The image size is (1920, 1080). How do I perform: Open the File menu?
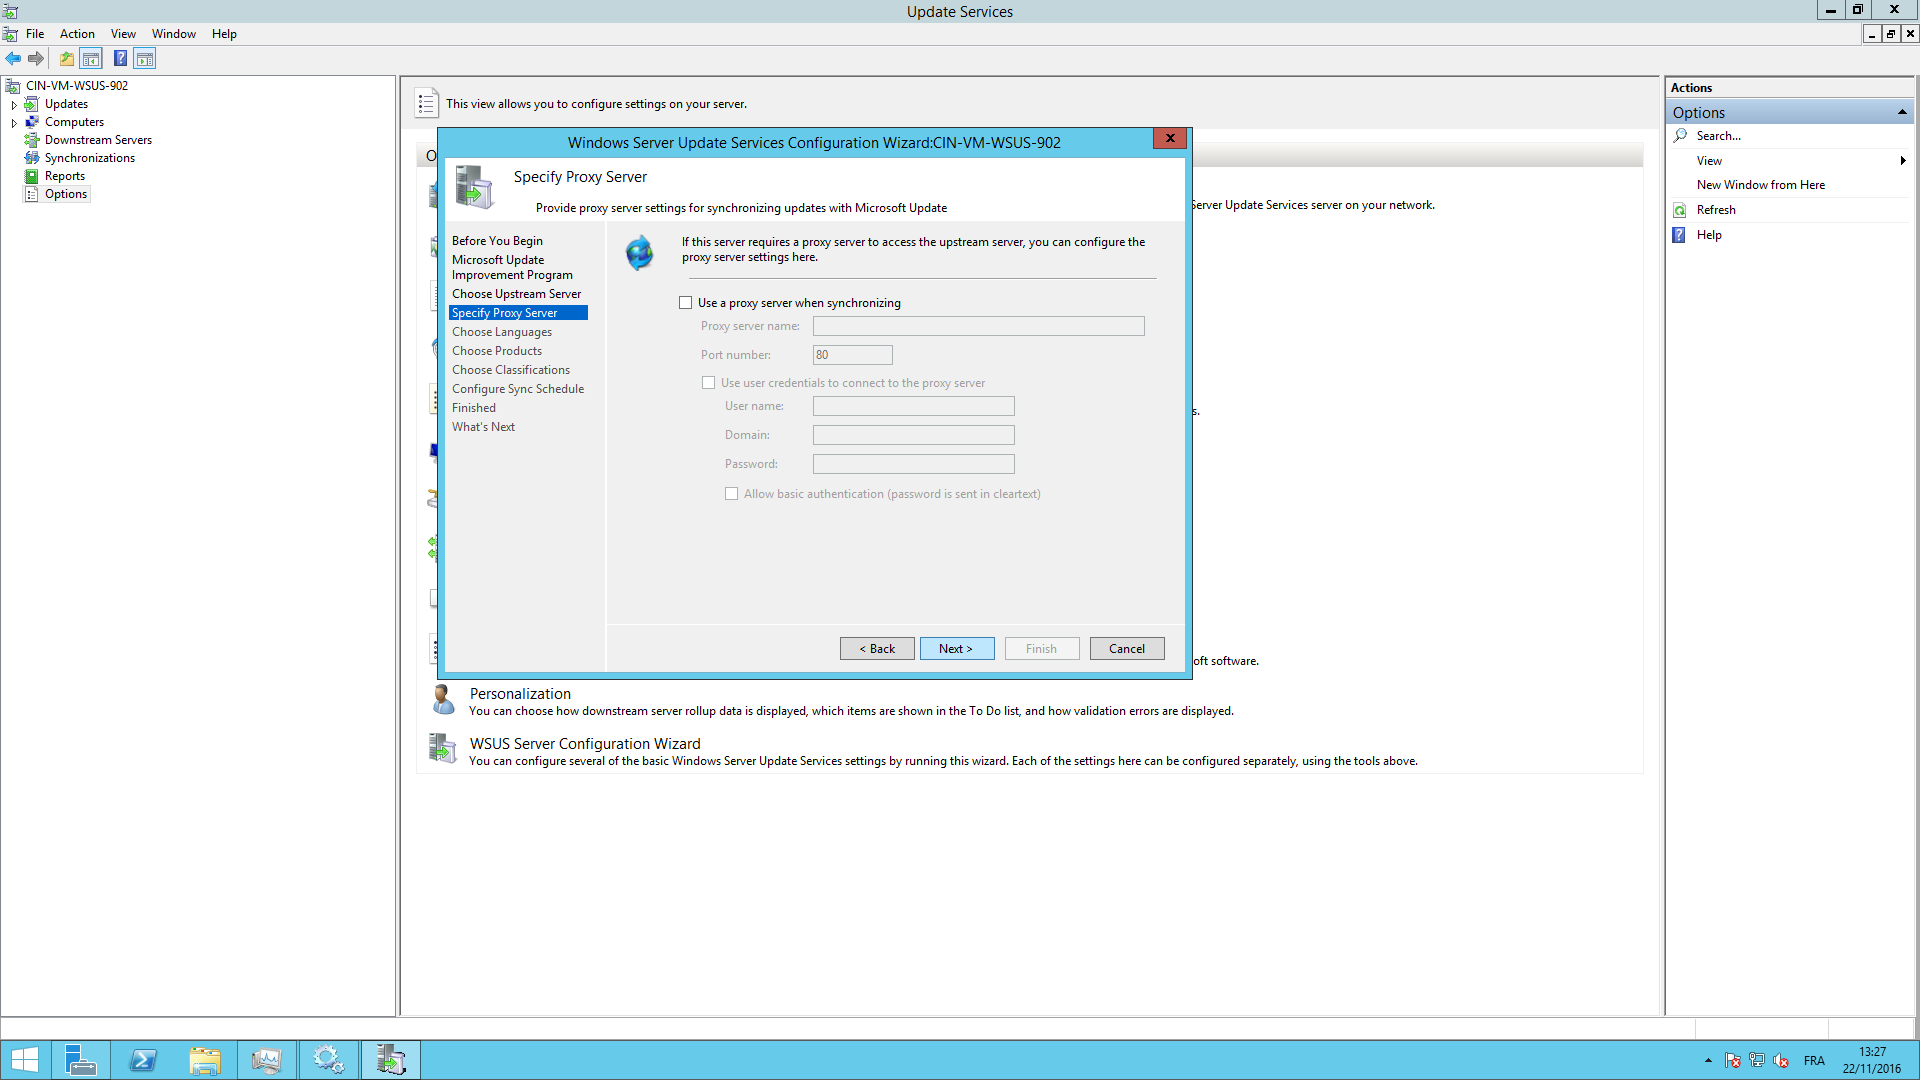point(35,34)
